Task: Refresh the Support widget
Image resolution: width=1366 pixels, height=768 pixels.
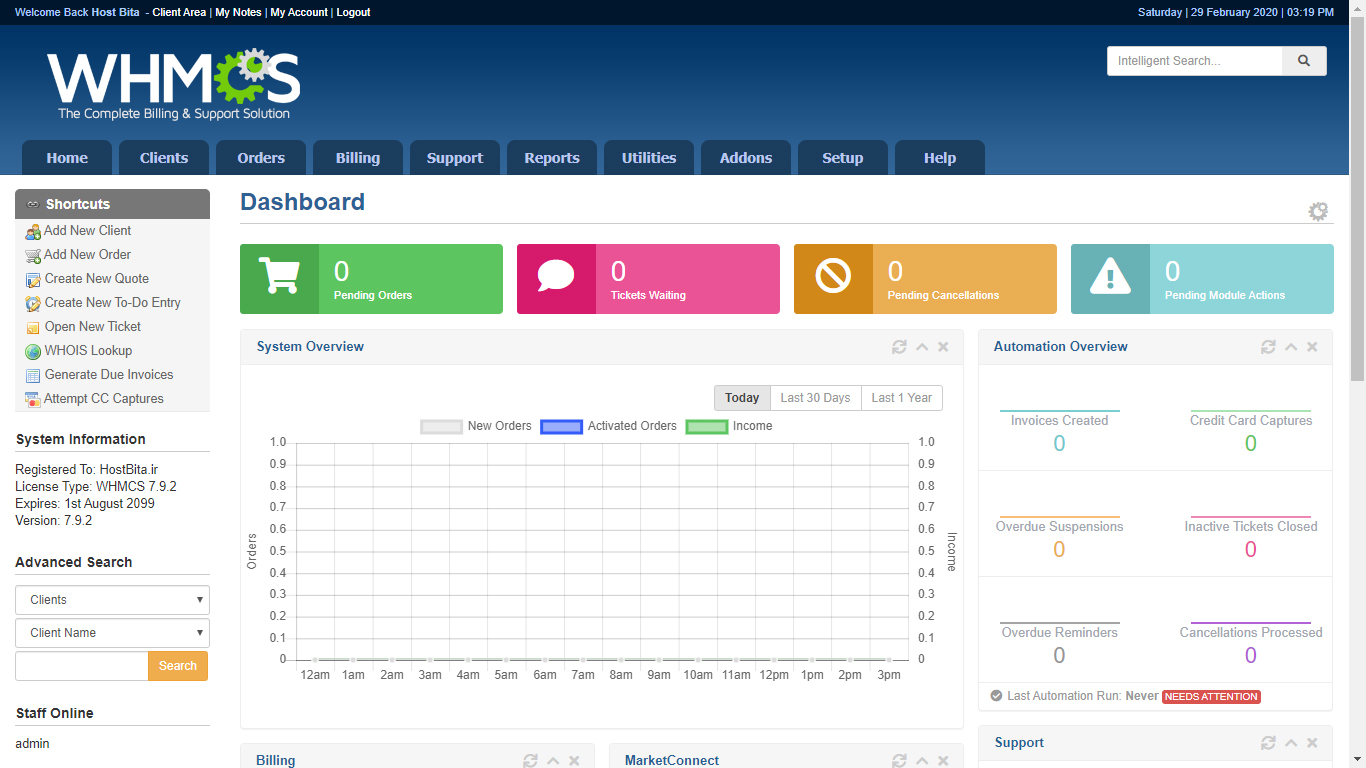Action: pos(1268,743)
